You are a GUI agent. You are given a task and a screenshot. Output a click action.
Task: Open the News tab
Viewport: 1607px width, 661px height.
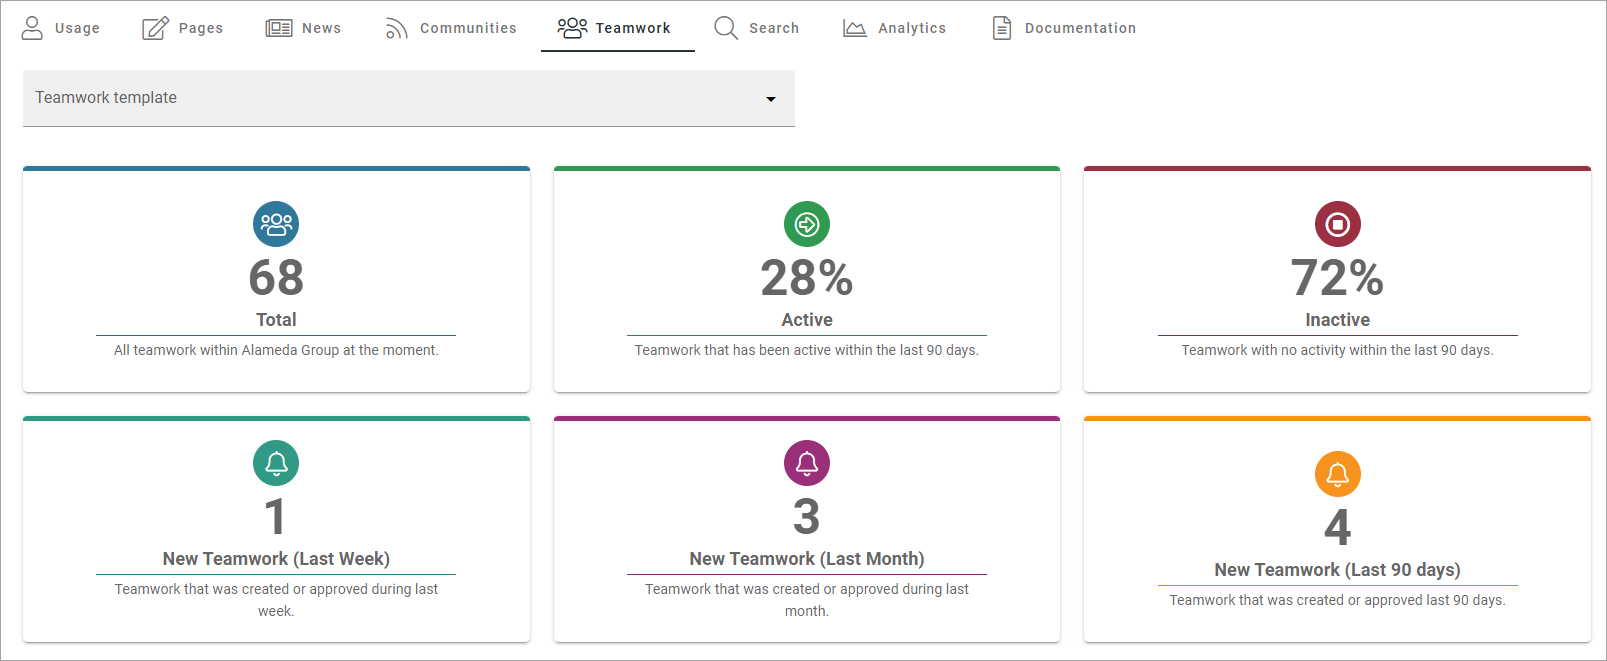[304, 28]
